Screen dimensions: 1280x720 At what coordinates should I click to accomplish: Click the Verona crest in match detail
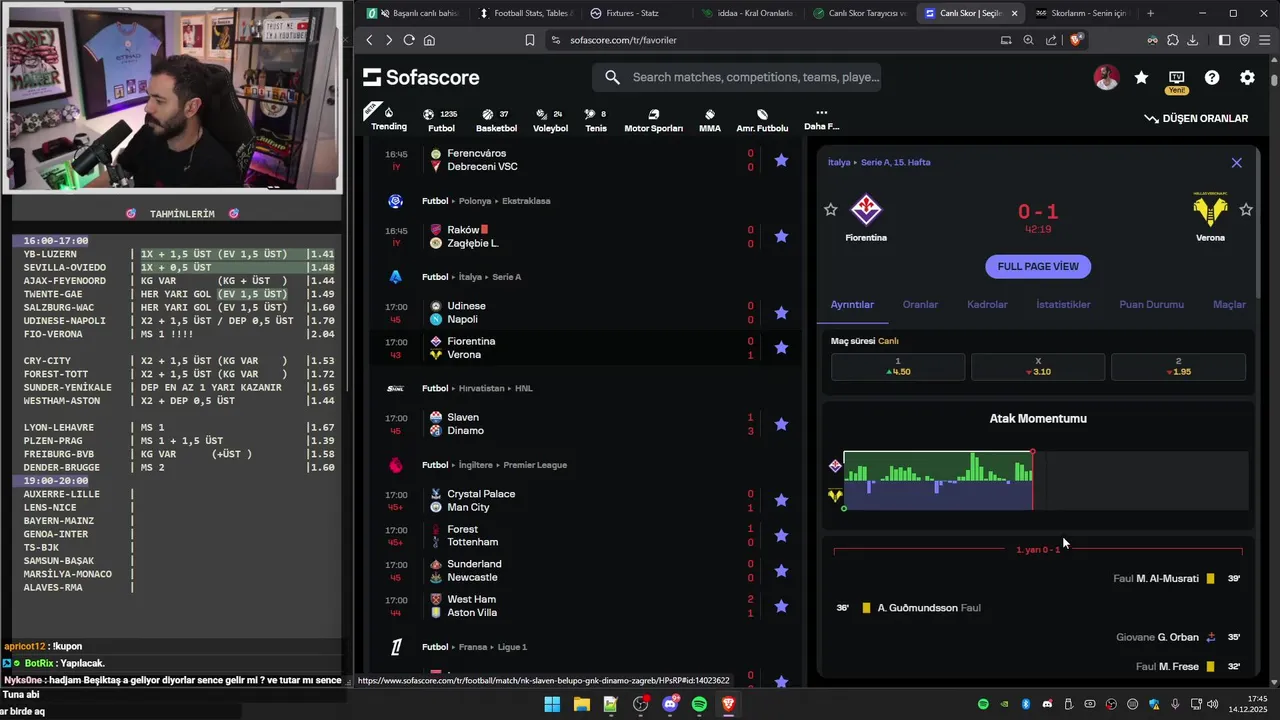click(x=1210, y=210)
